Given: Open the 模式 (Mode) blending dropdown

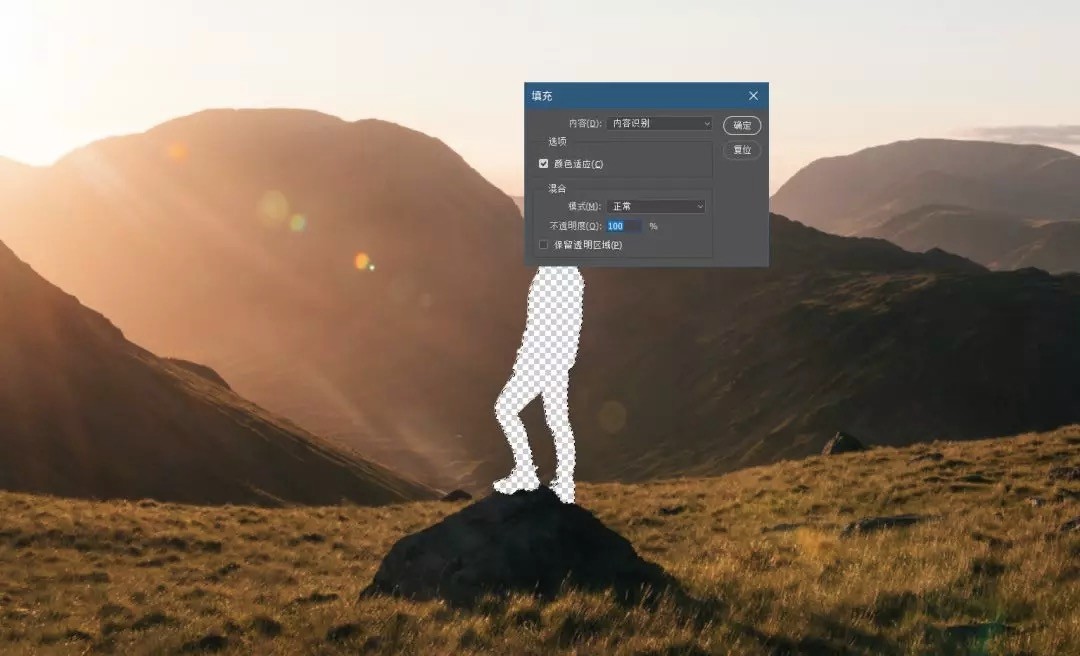Looking at the screenshot, I should coord(655,205).
